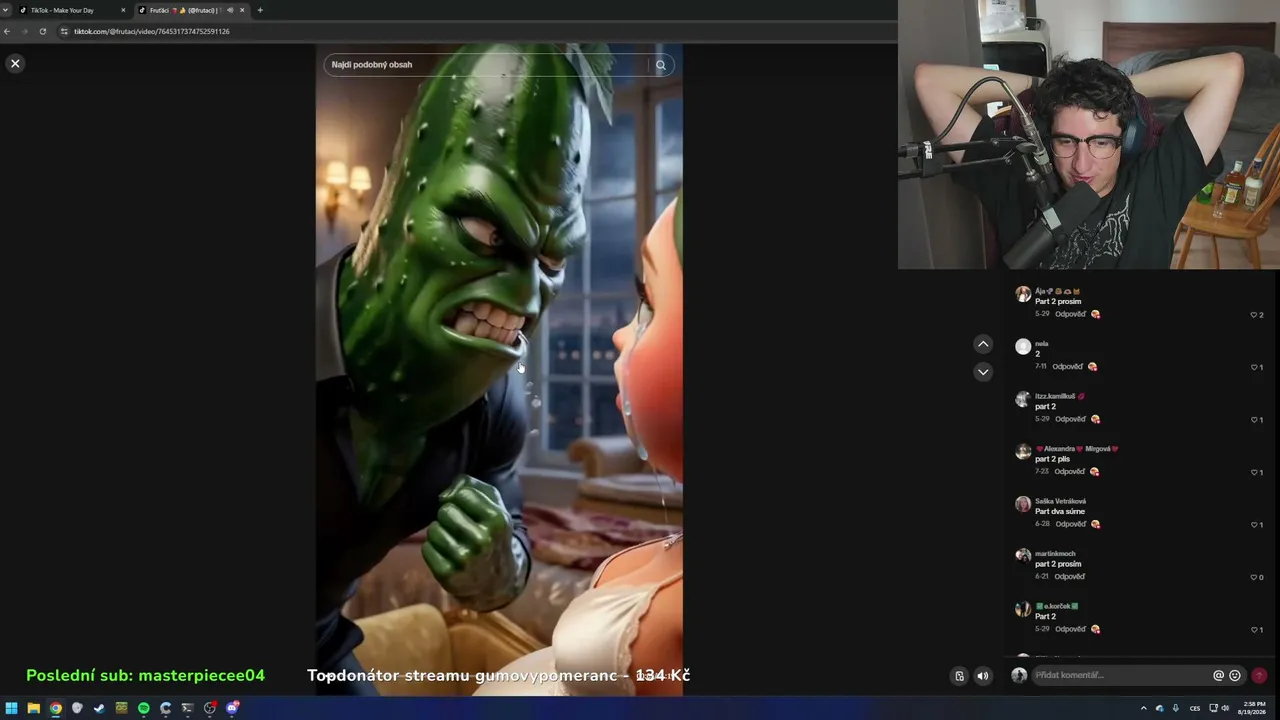Open the terminal from the taskbar
Screen dimensions: 1280x720
(187, 708)
